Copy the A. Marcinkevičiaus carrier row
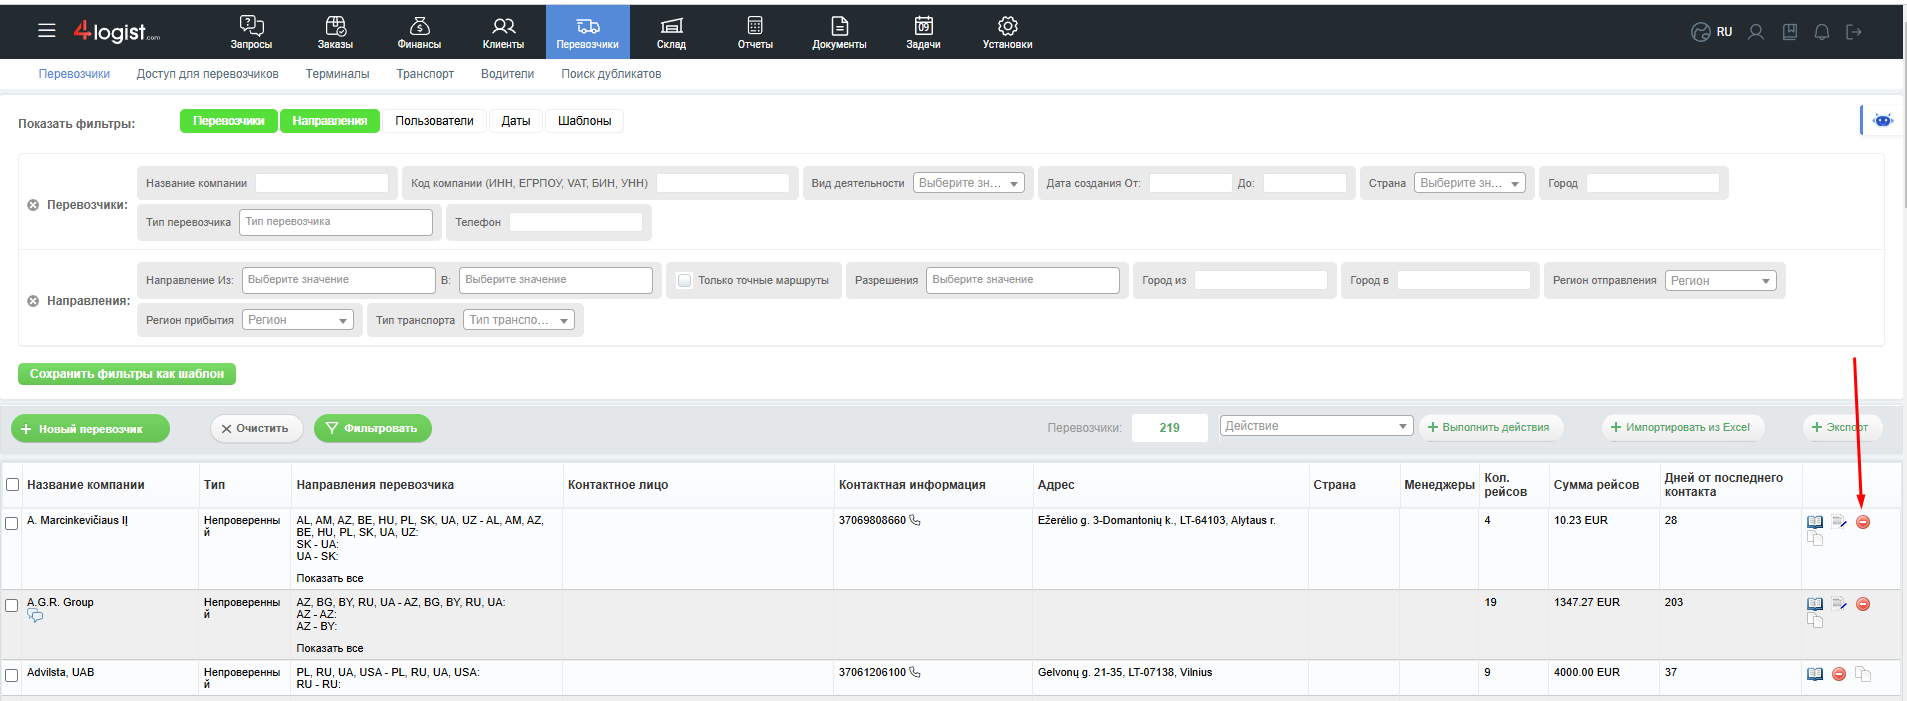This screenshot has width=1907, height=701. pyautogui.click(x=1815, y=539)
